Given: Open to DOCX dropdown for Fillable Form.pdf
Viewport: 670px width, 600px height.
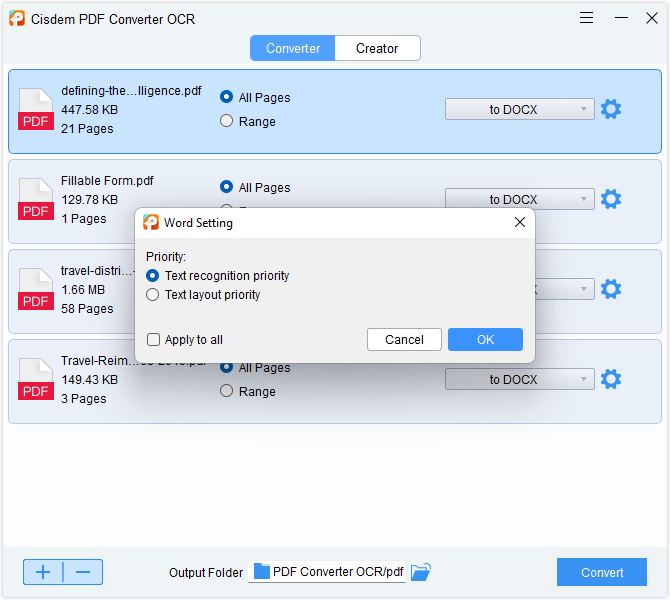Looking at the screenshot, I should [520, 199].
